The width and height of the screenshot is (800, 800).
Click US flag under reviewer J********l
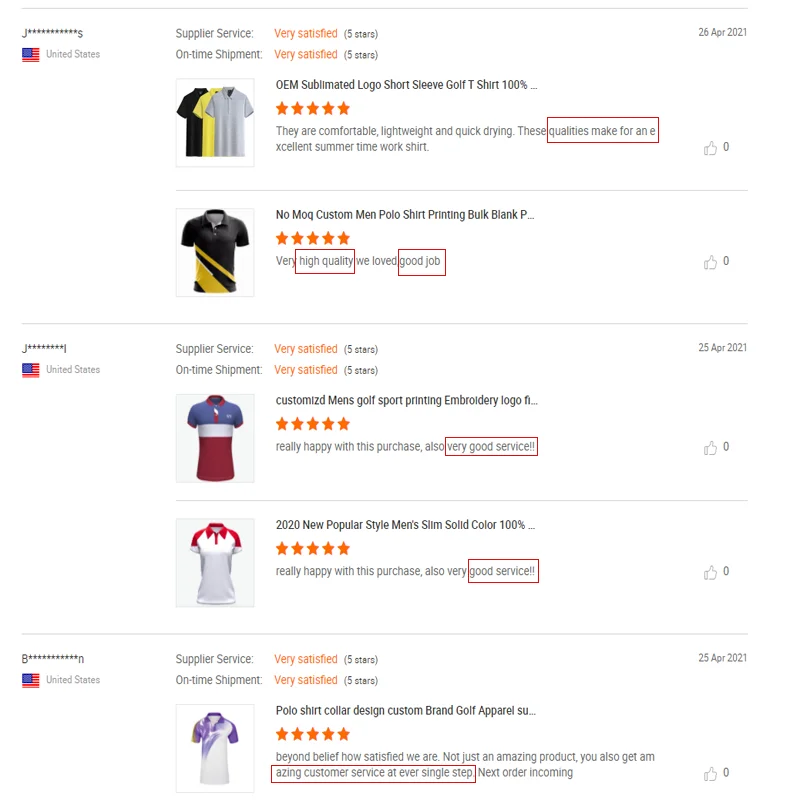pyautogui.click(x=31, y=370)
